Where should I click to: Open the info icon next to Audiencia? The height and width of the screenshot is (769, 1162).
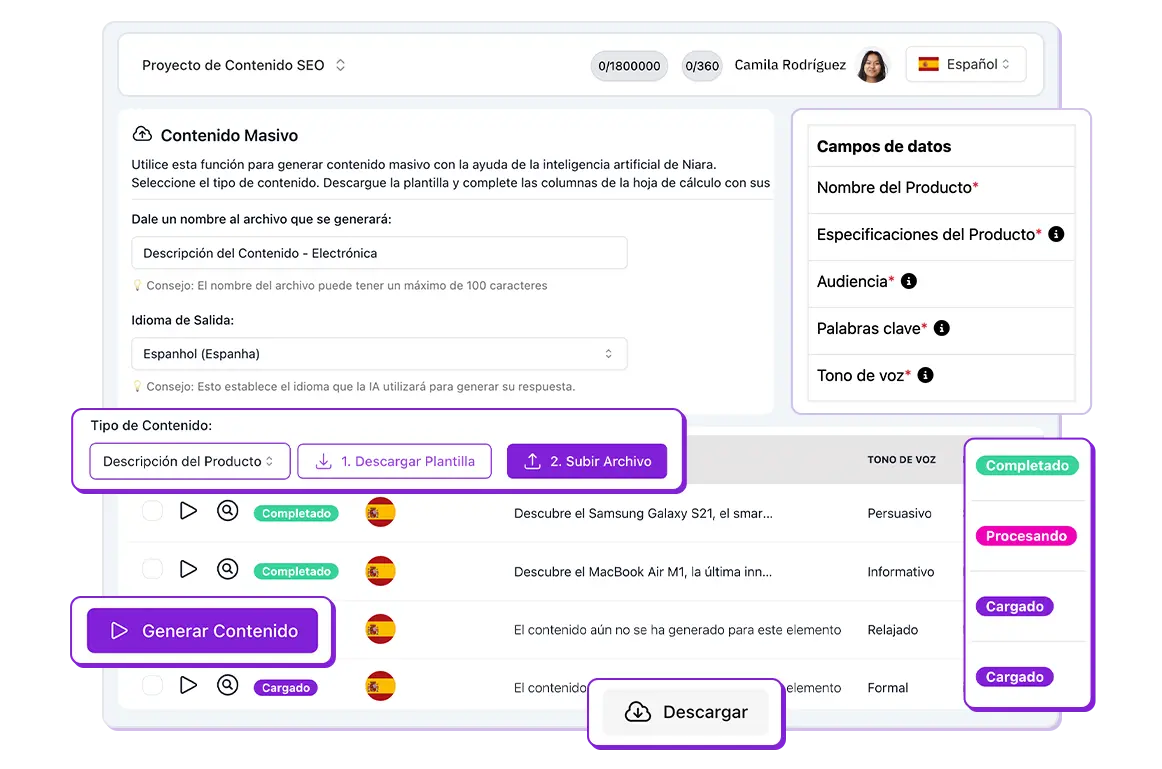[x=908, y=281]
